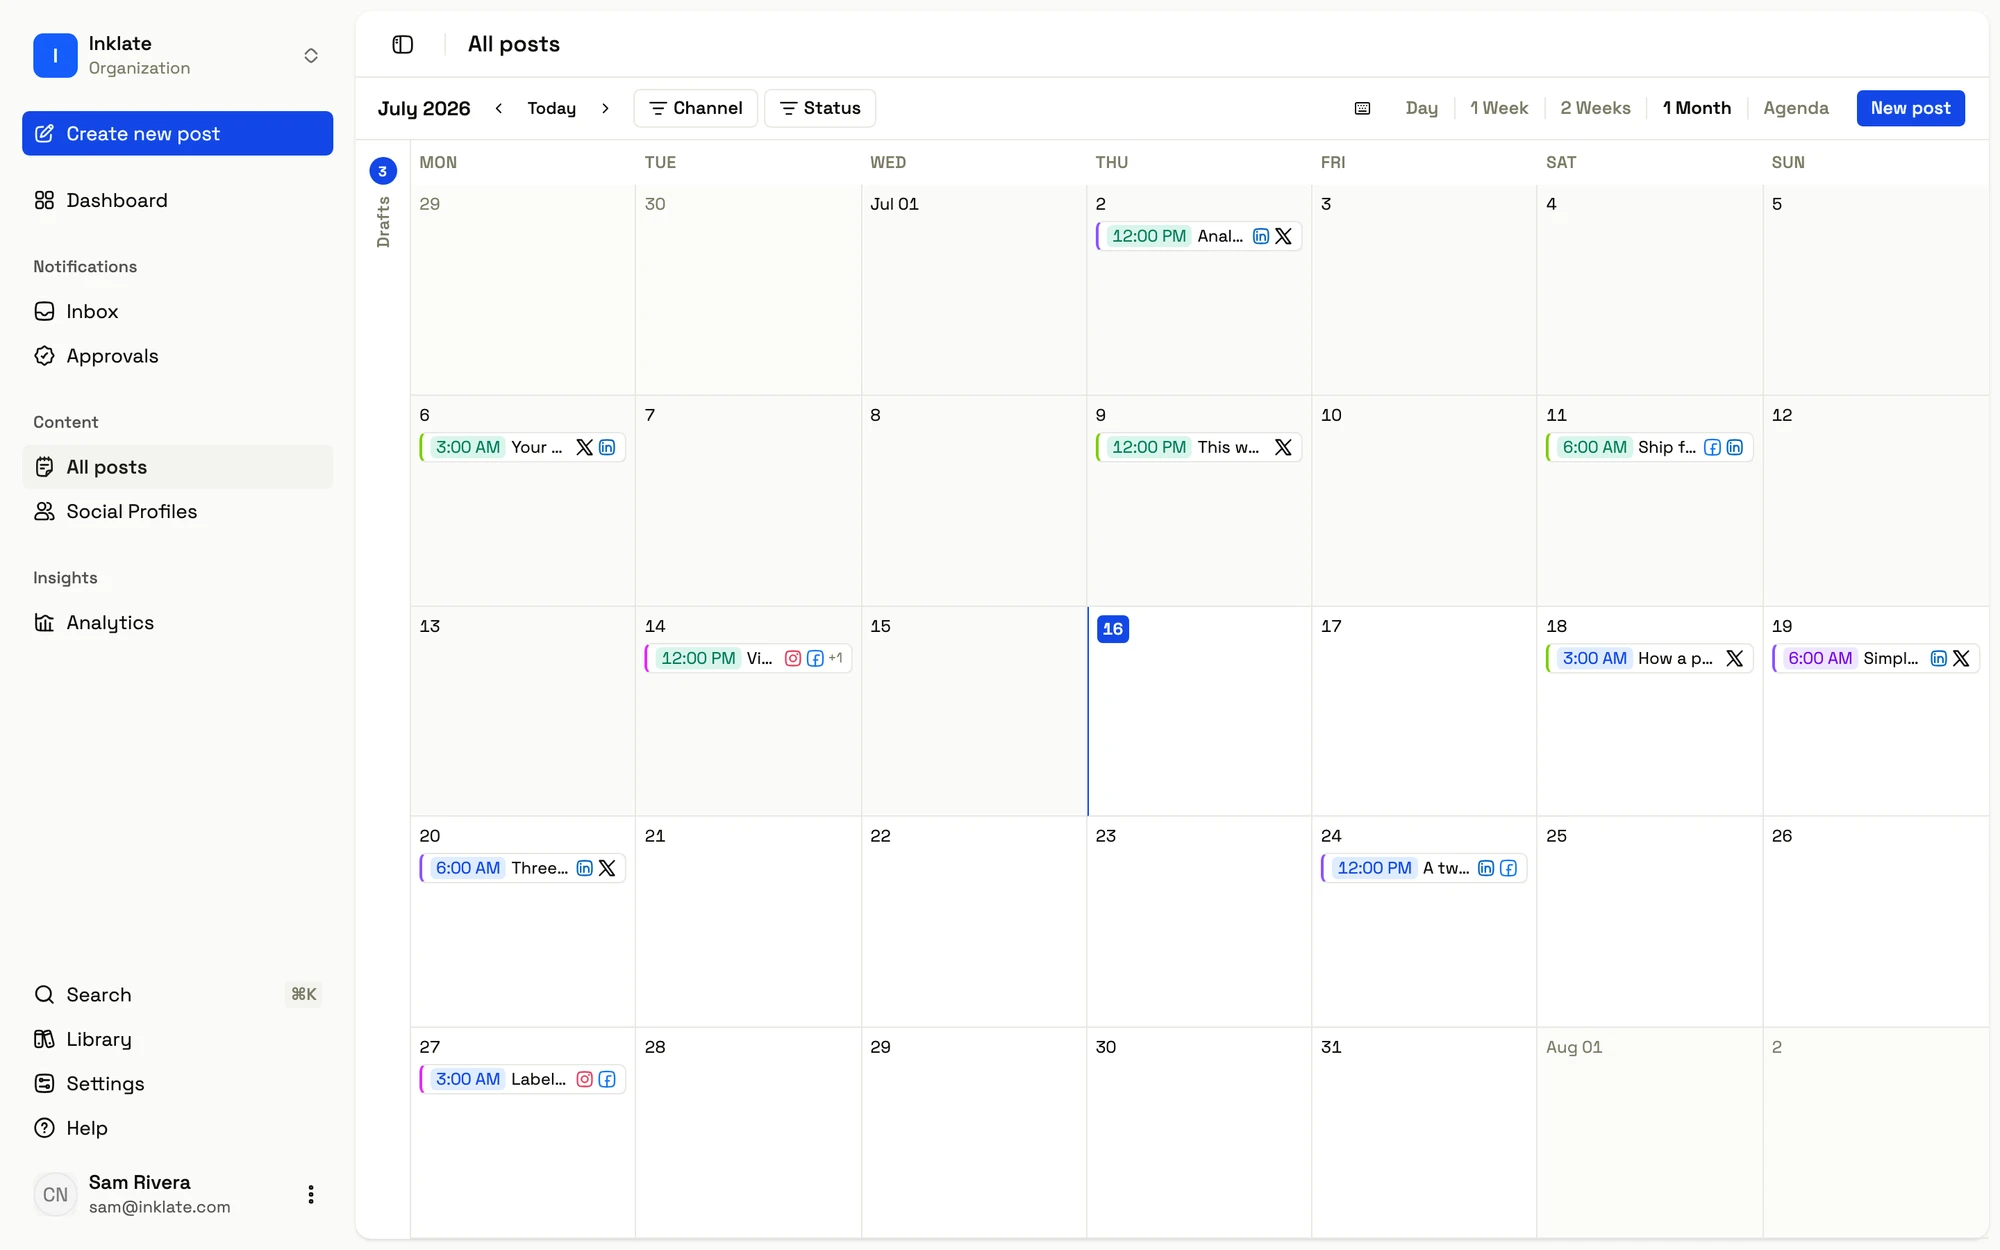Switch to 2 Weeks view
The height and width of the screenshot is (1250, 2000).
[1595, 108]
